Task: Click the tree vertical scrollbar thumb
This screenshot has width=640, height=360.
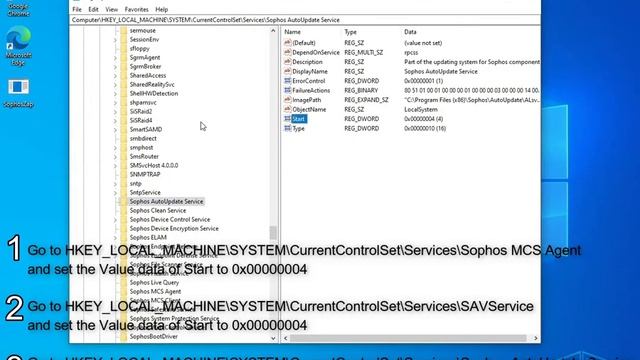Action: 273,233
